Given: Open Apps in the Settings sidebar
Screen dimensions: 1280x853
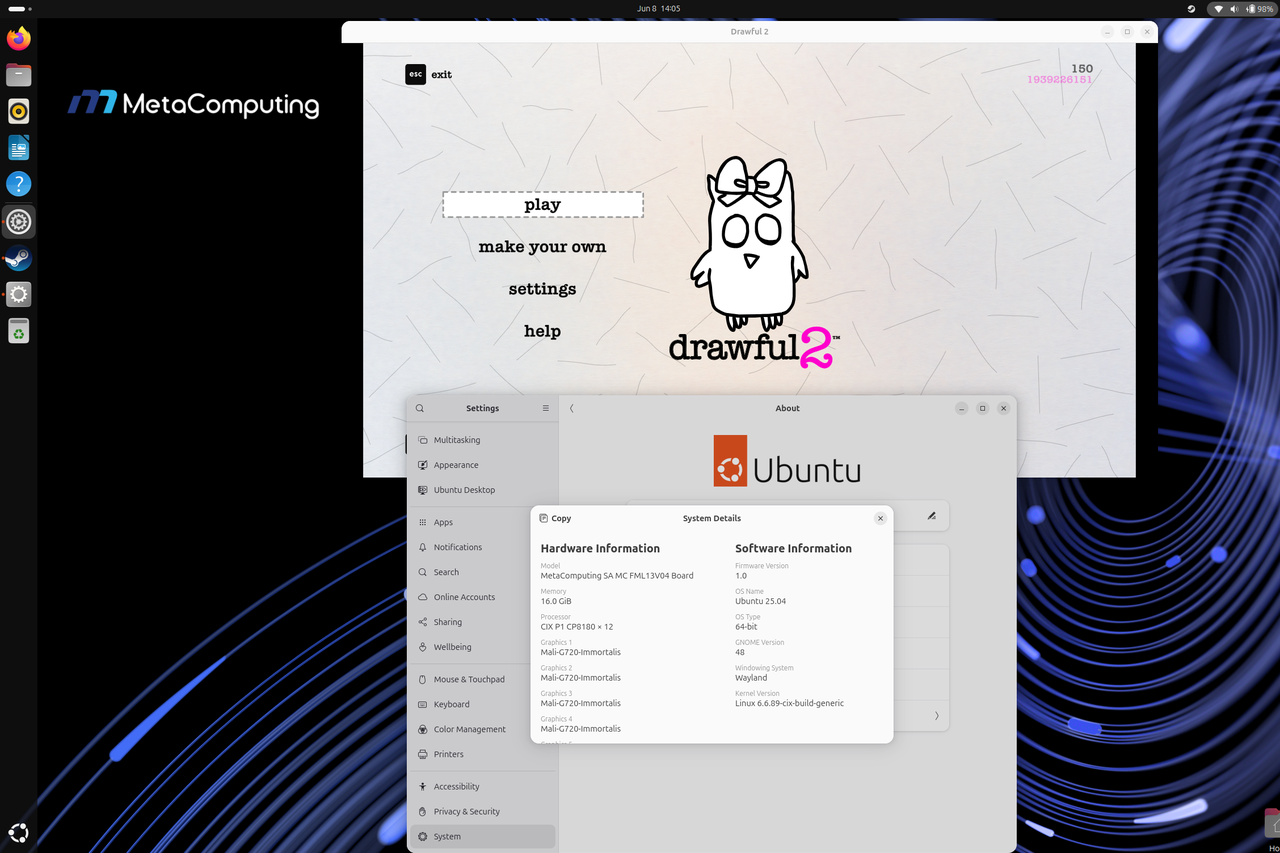Looking at the screenshot, I should pyautogui.click(x=482, y=522).
